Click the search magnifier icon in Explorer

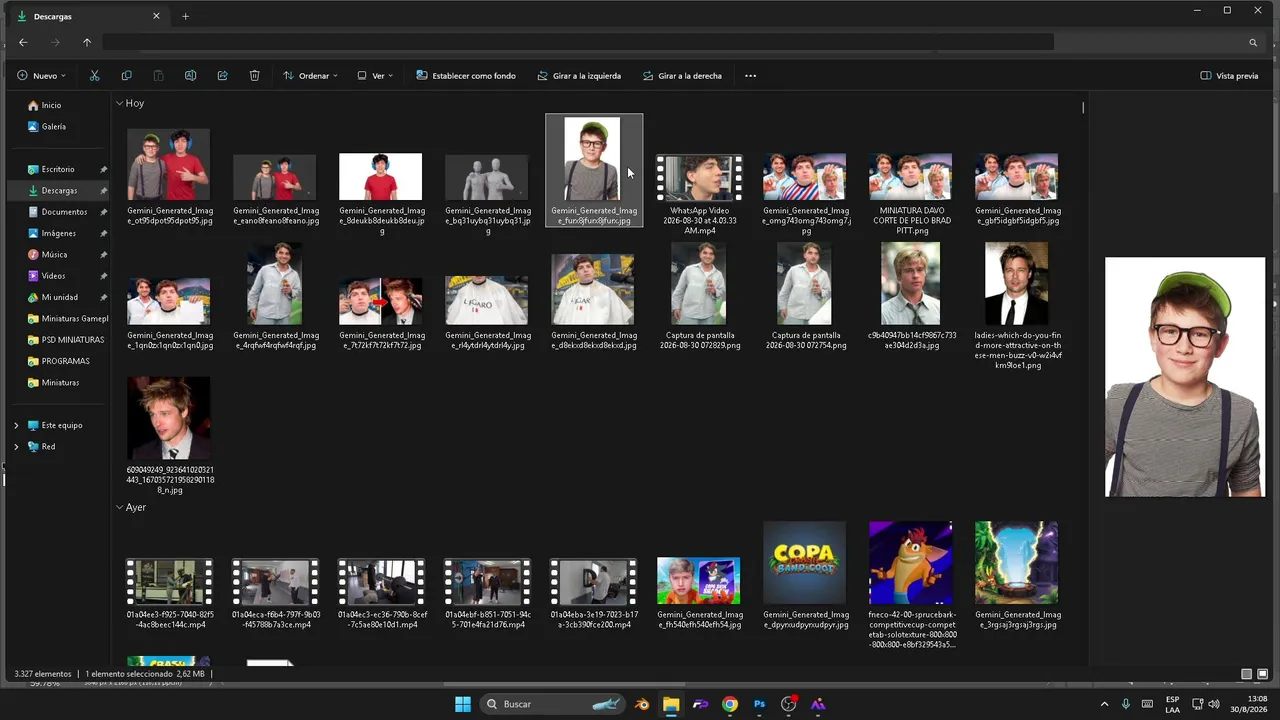click(x=1252, y=42)
